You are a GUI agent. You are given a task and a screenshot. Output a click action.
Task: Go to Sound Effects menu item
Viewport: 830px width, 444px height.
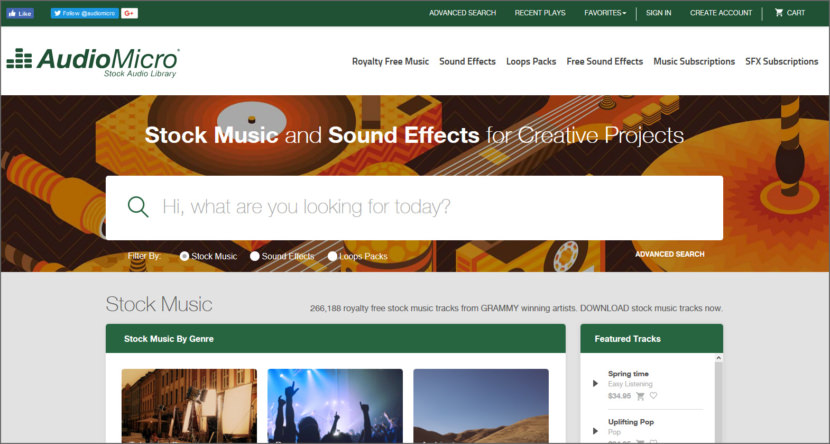tap(467, 61)
